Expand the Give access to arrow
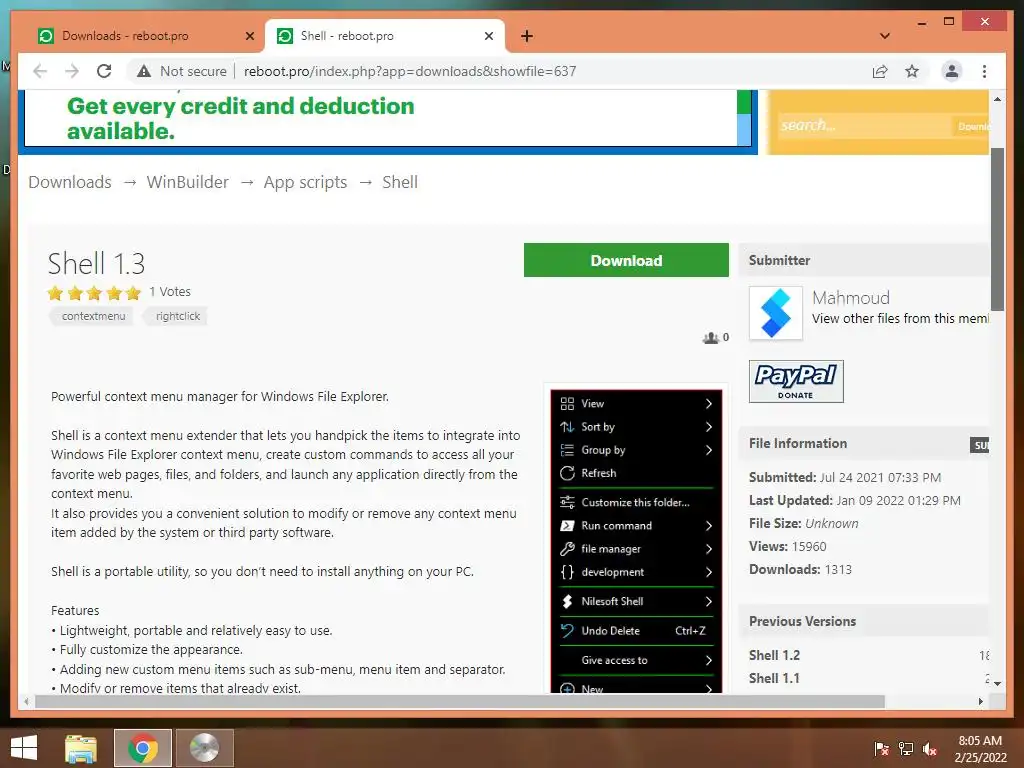Image resolution: width=1024 pixels, height=768 pixels. click(709, 660)
